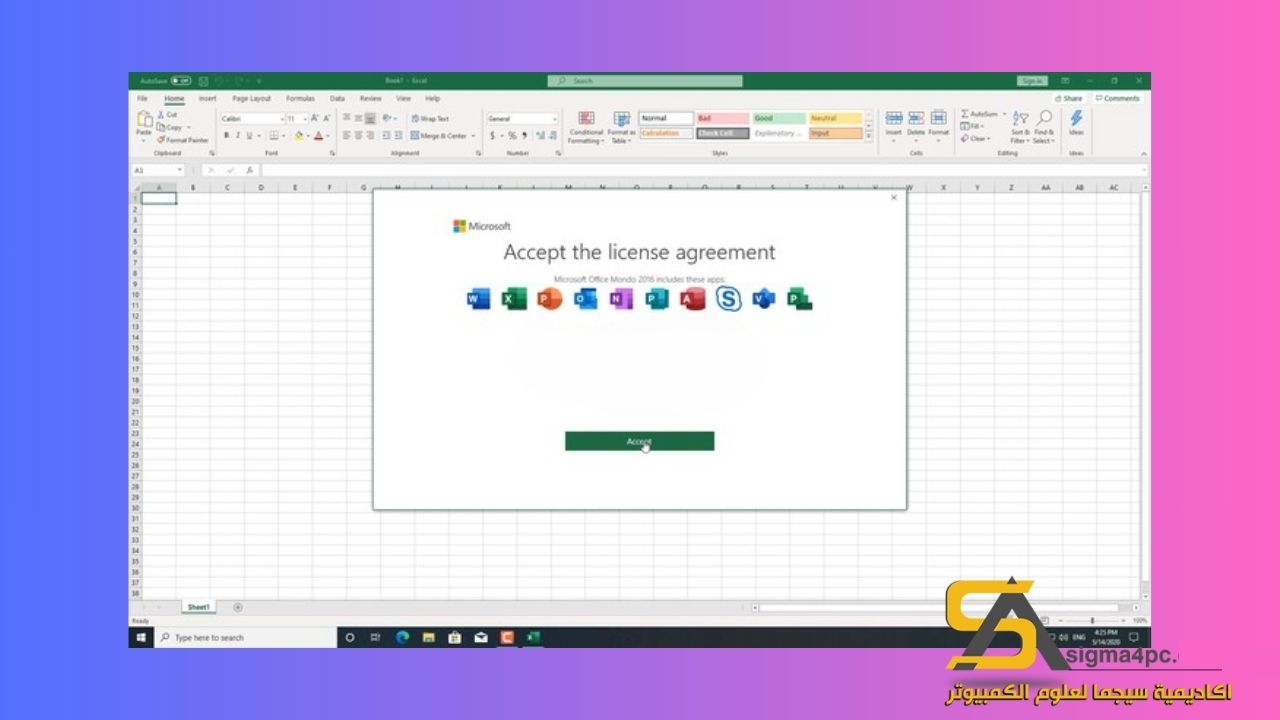Open the Sort & Filter dropdown
Image resolution: width=1280 pixels, height=720 pixels.
click(x=1020, y=127)
